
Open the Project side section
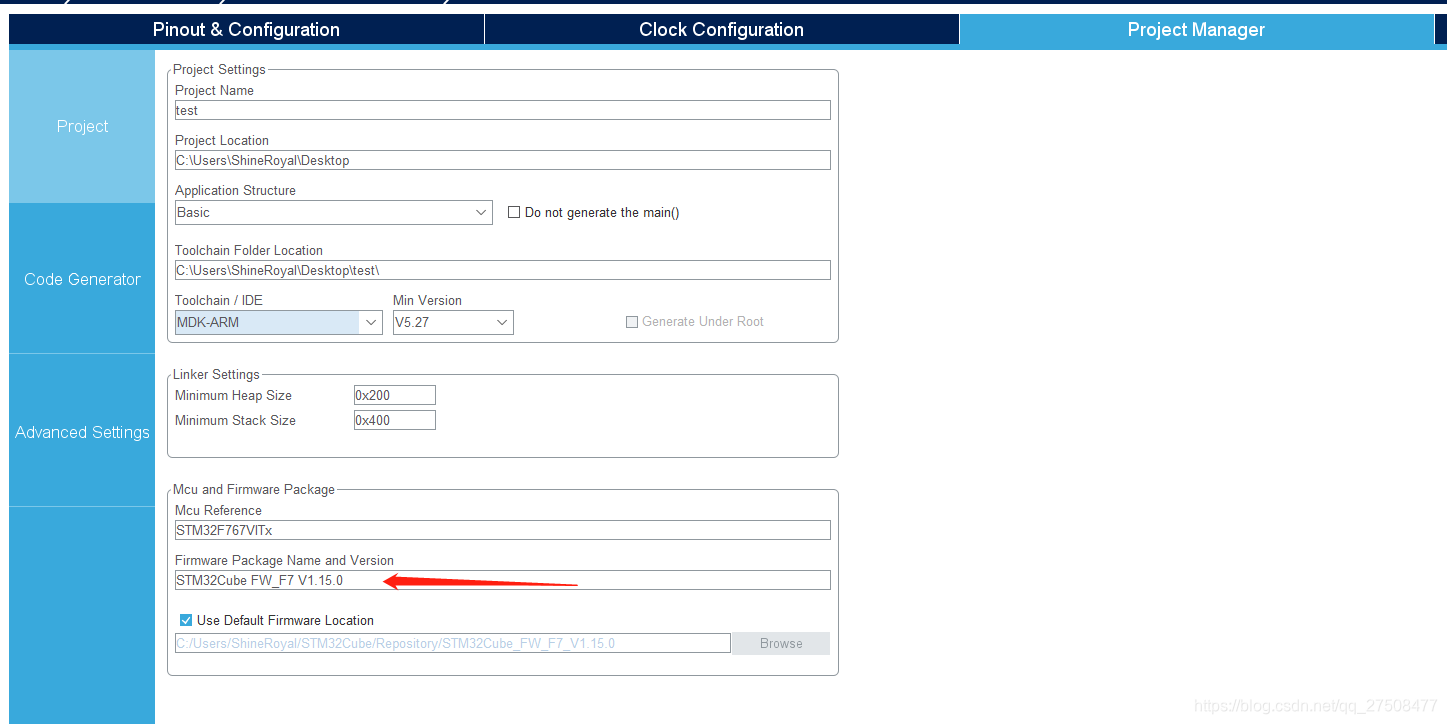(x=82, y=126)
